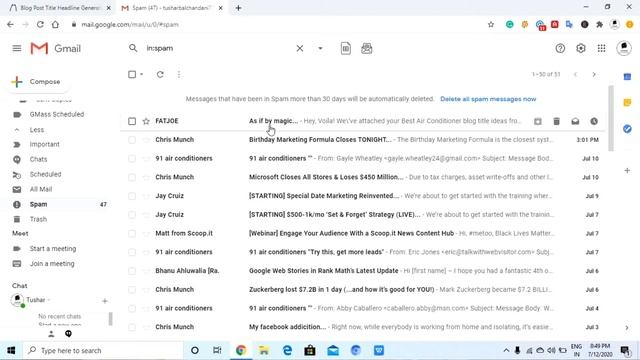Click the GMass sheets icon near search
The image size is (640, 360).
[346, 49]
